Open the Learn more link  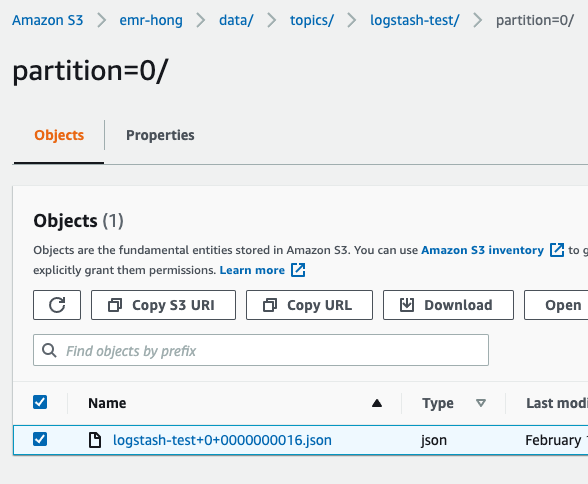click(252, 270)
